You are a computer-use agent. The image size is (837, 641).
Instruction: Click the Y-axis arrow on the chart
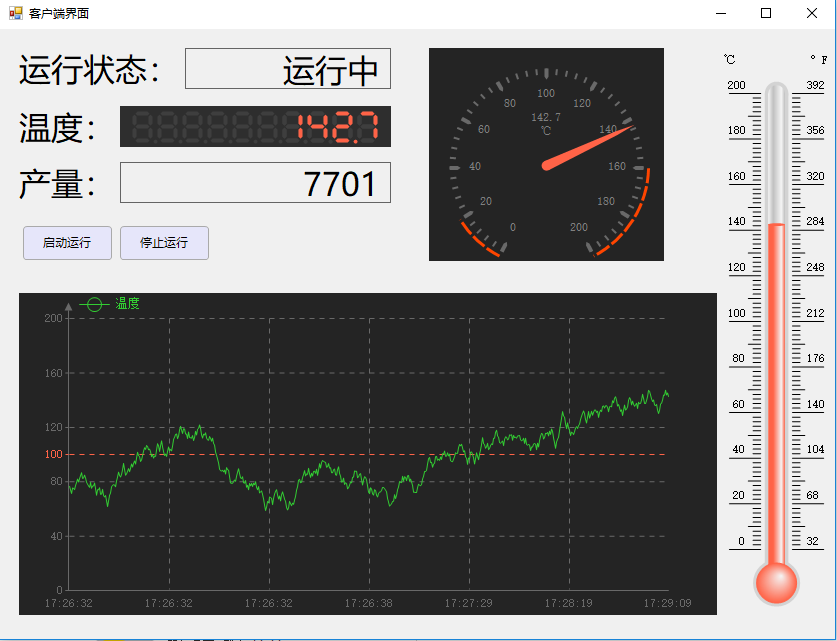68,307
